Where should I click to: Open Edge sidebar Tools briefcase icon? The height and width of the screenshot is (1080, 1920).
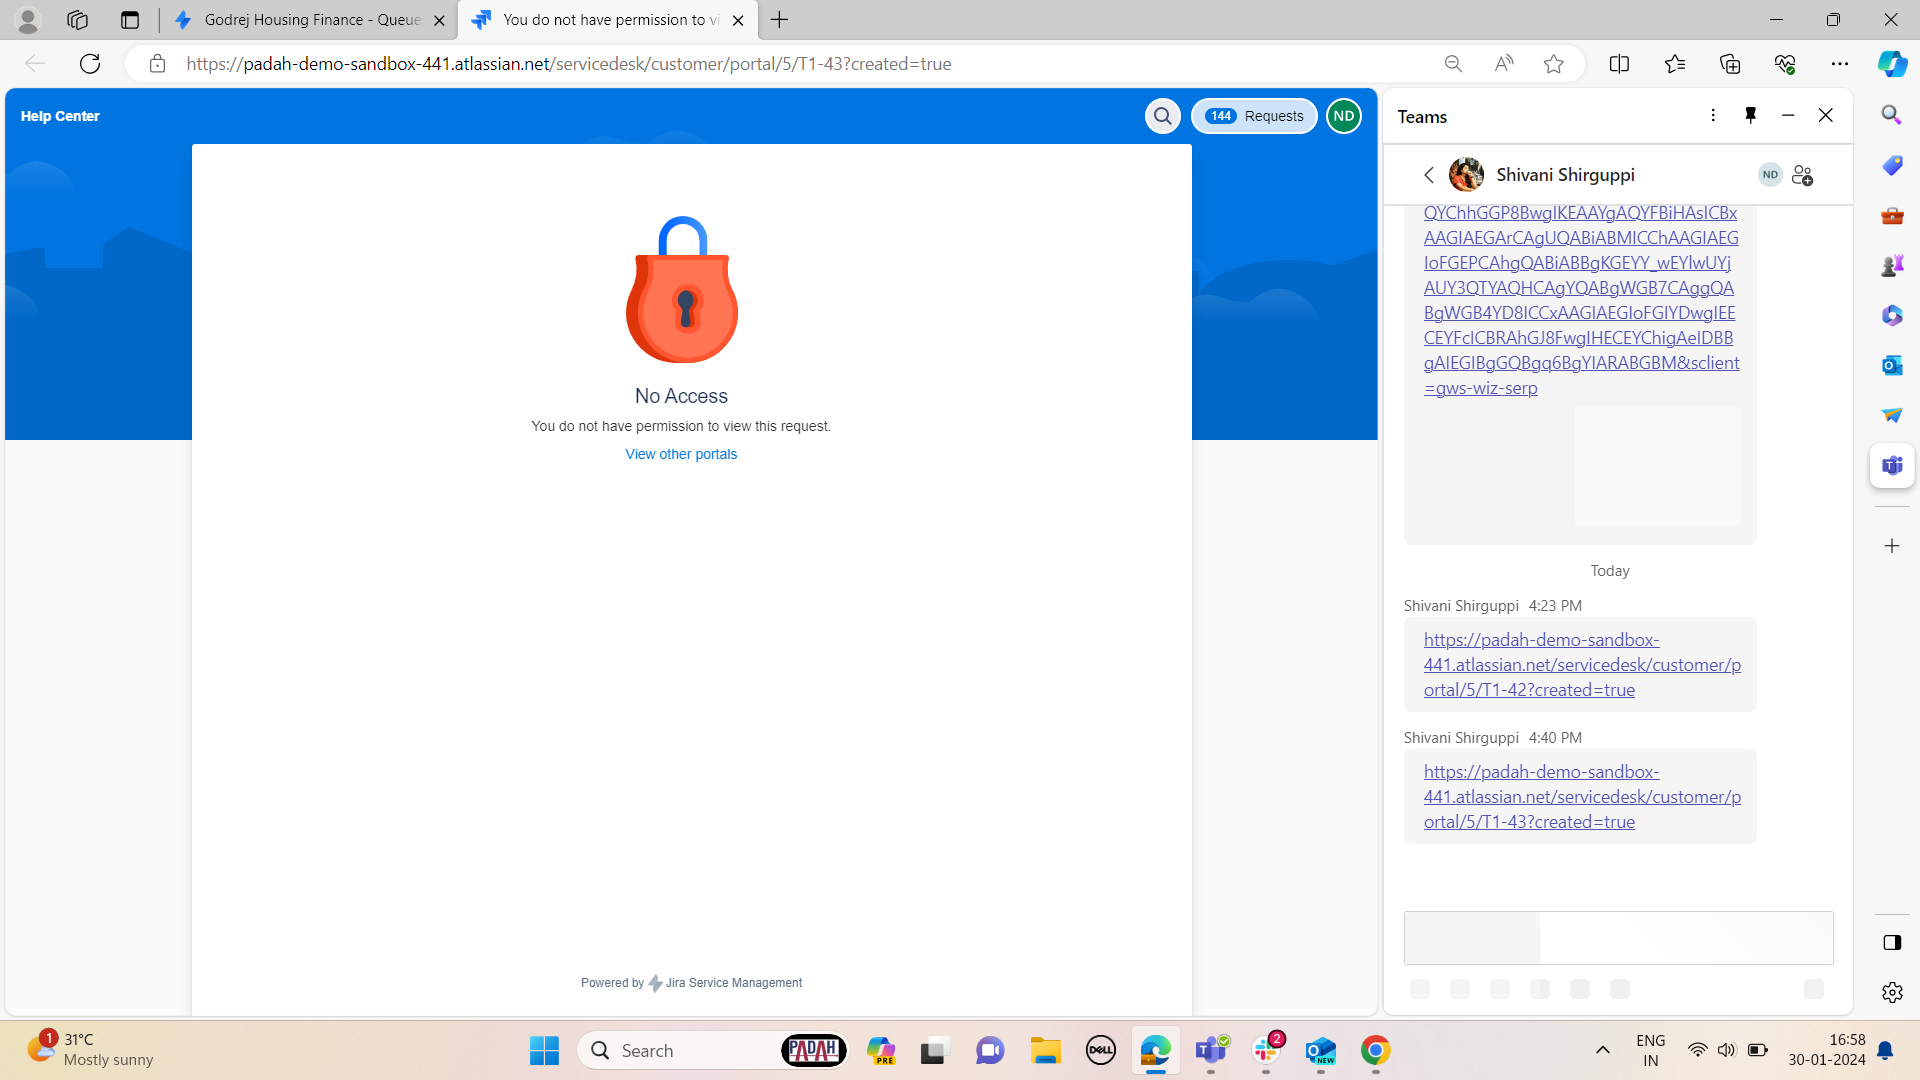coord(1891,215)
